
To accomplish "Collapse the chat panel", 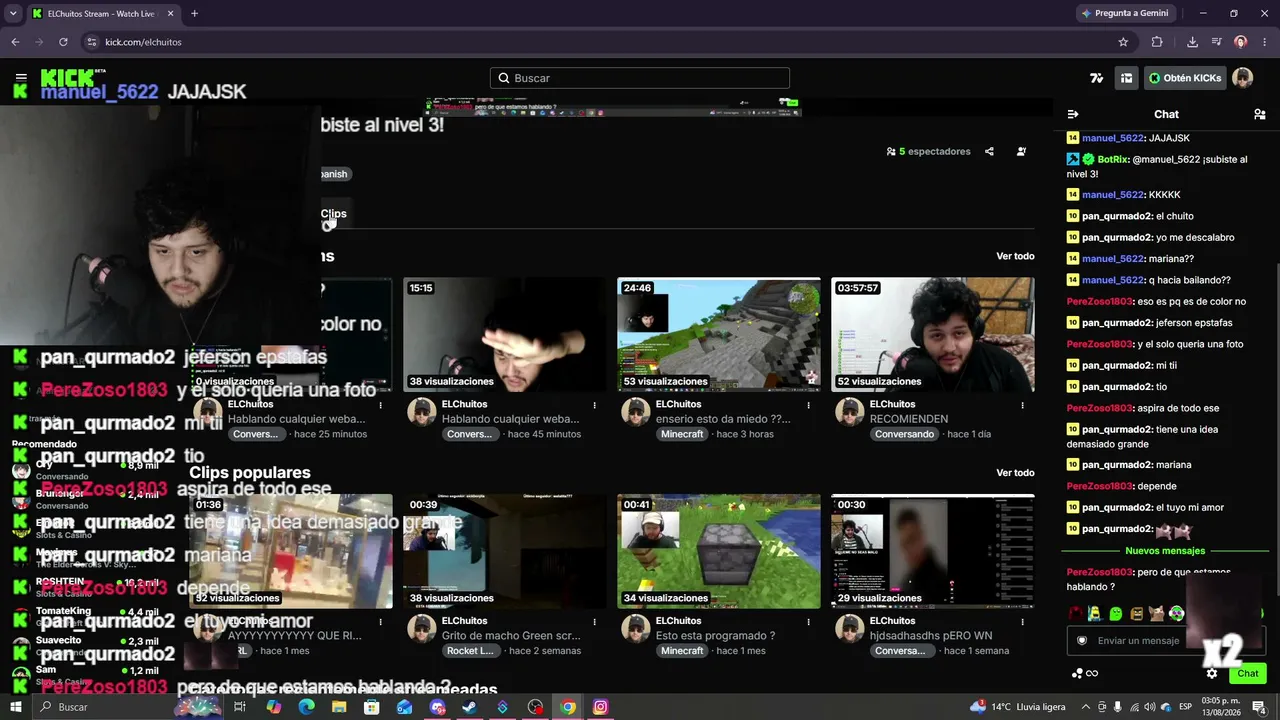I will pyautogui.click(x=1073, y=114).
